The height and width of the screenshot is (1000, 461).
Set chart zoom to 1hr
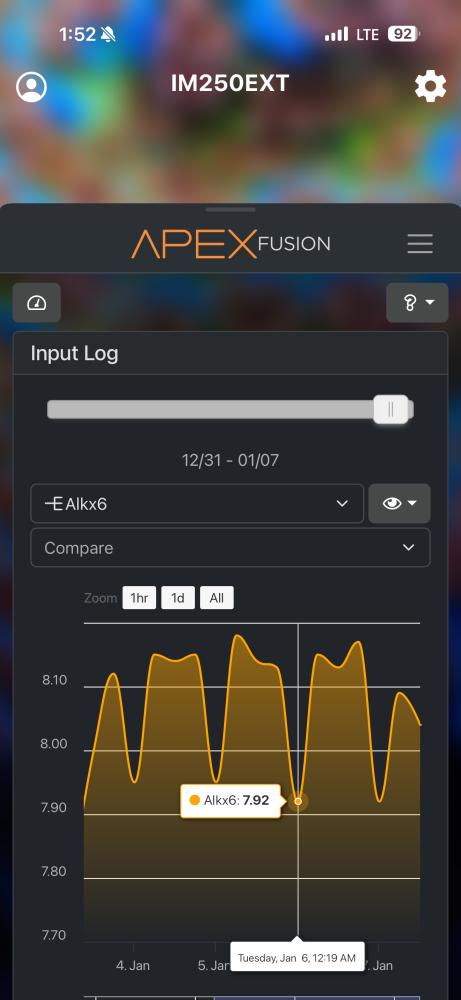coord(139,598)
